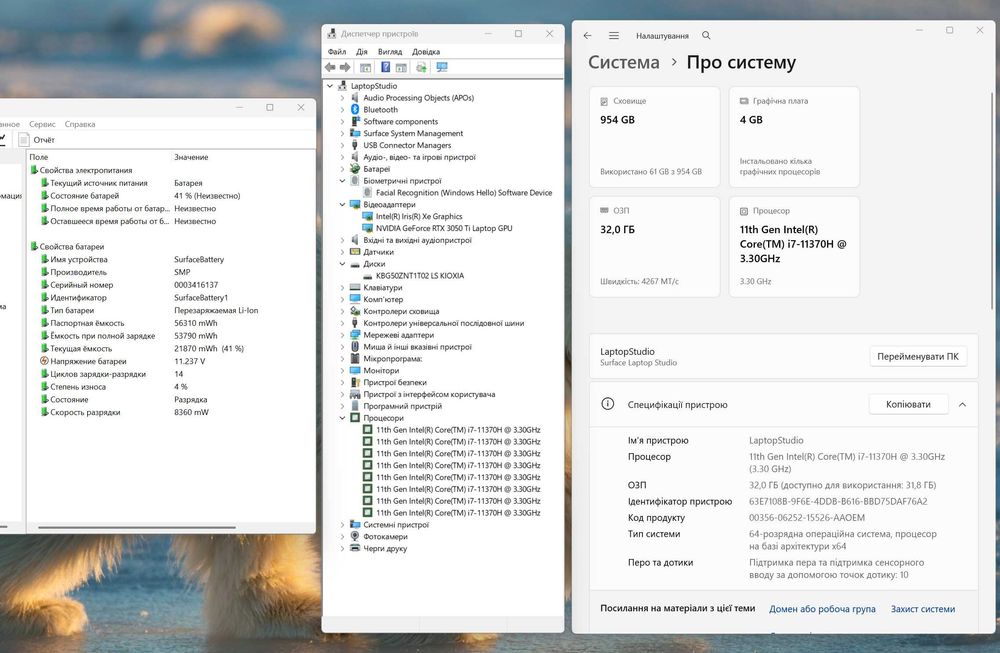
Task: Open the blue help question-mark toolbar icon
Action: point(385,67)
